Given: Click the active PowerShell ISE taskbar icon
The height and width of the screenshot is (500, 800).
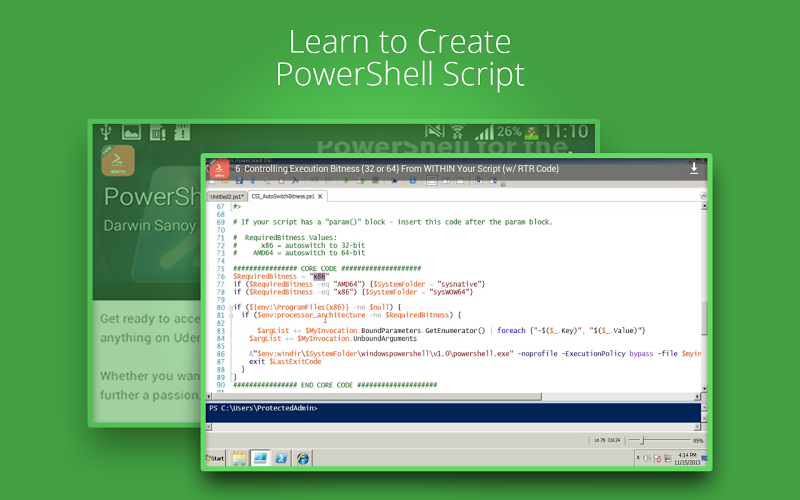Looking at the screenshot, I should tap(260, 458).
